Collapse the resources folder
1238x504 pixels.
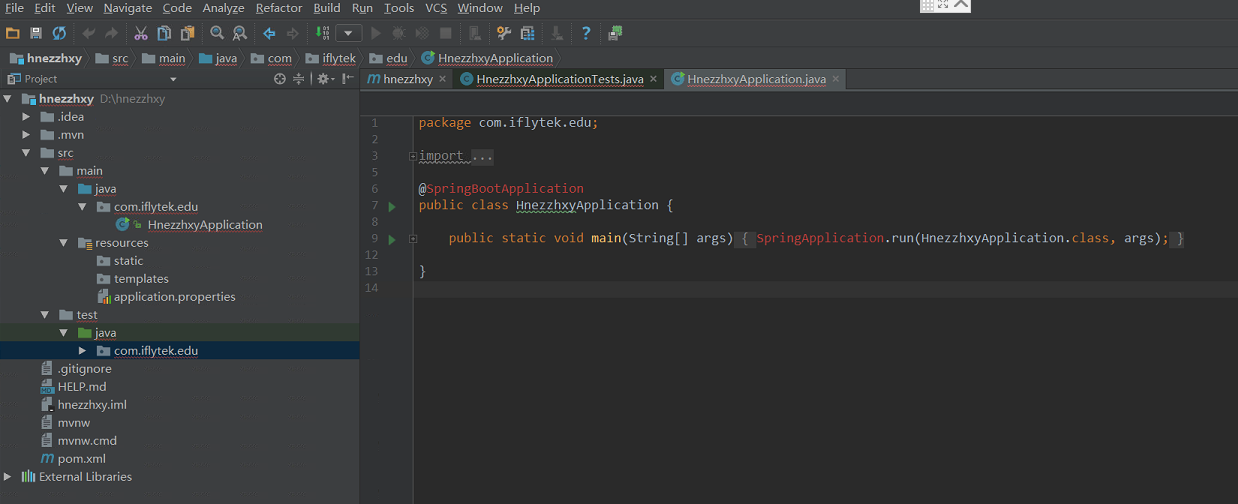click(x=64, y=243)
